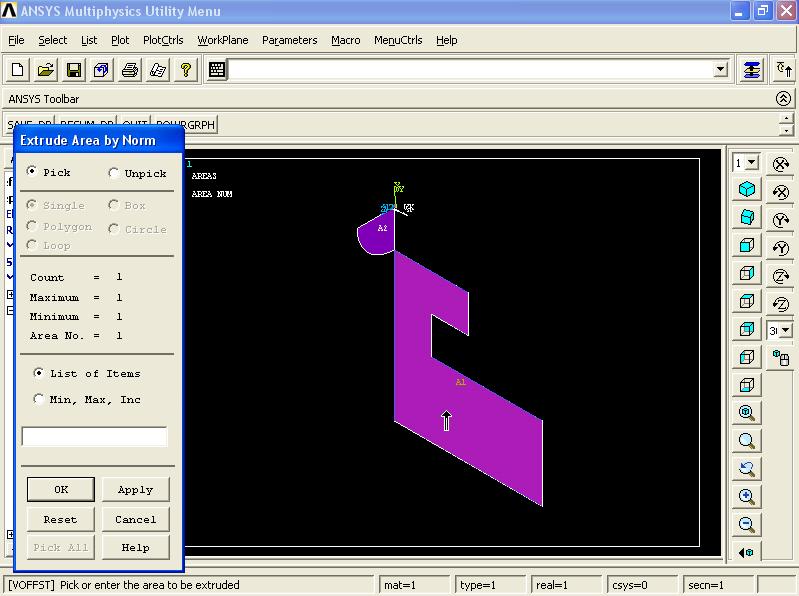Open ANSYS help question mark icon

point(185,70)
